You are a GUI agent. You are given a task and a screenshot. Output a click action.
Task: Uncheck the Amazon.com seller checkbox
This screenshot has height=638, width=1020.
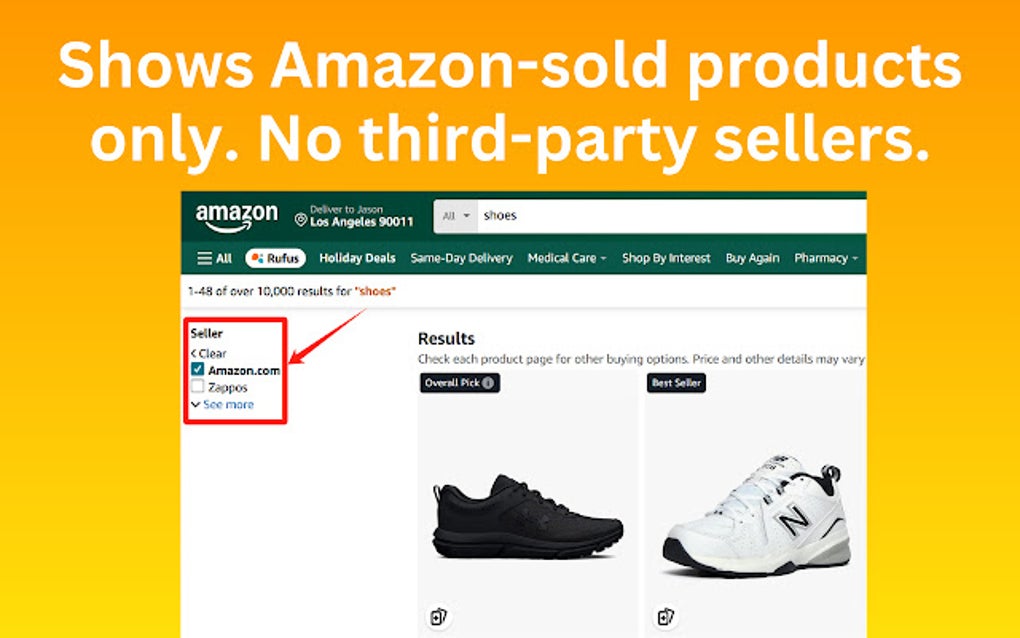pyautogui.click(x=196, y=368)
